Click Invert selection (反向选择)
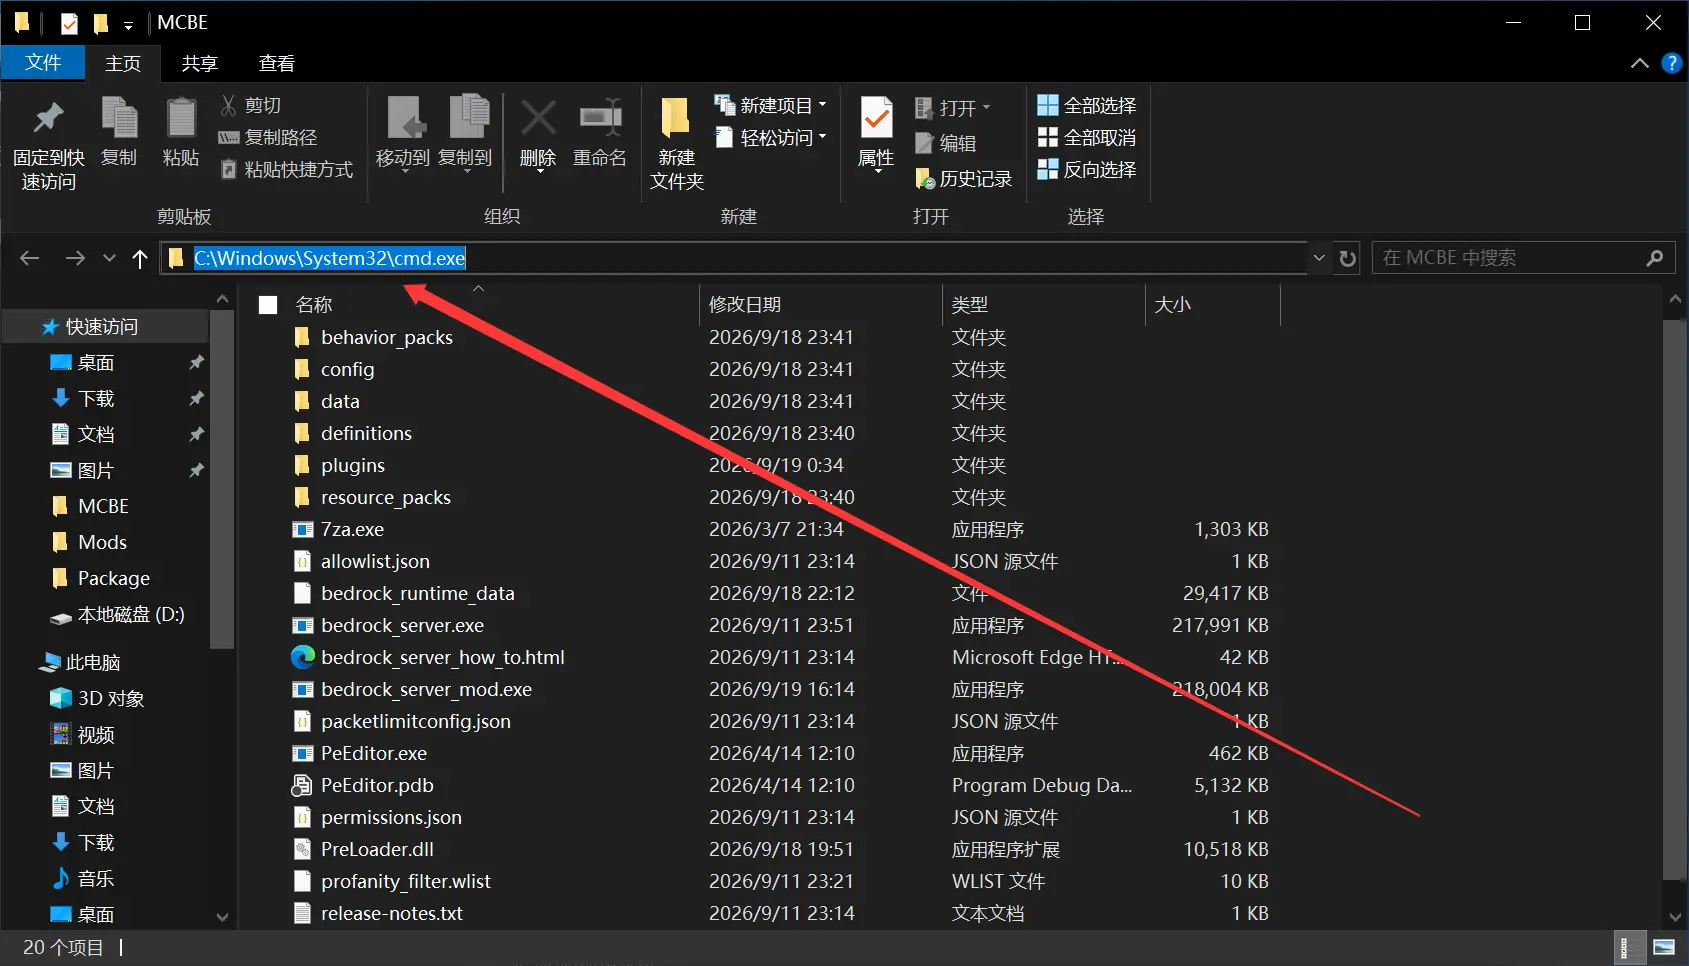Image resolution: width=1689 pixels, height=966 pixels. pyautogui.click(x=1087, y=169)
